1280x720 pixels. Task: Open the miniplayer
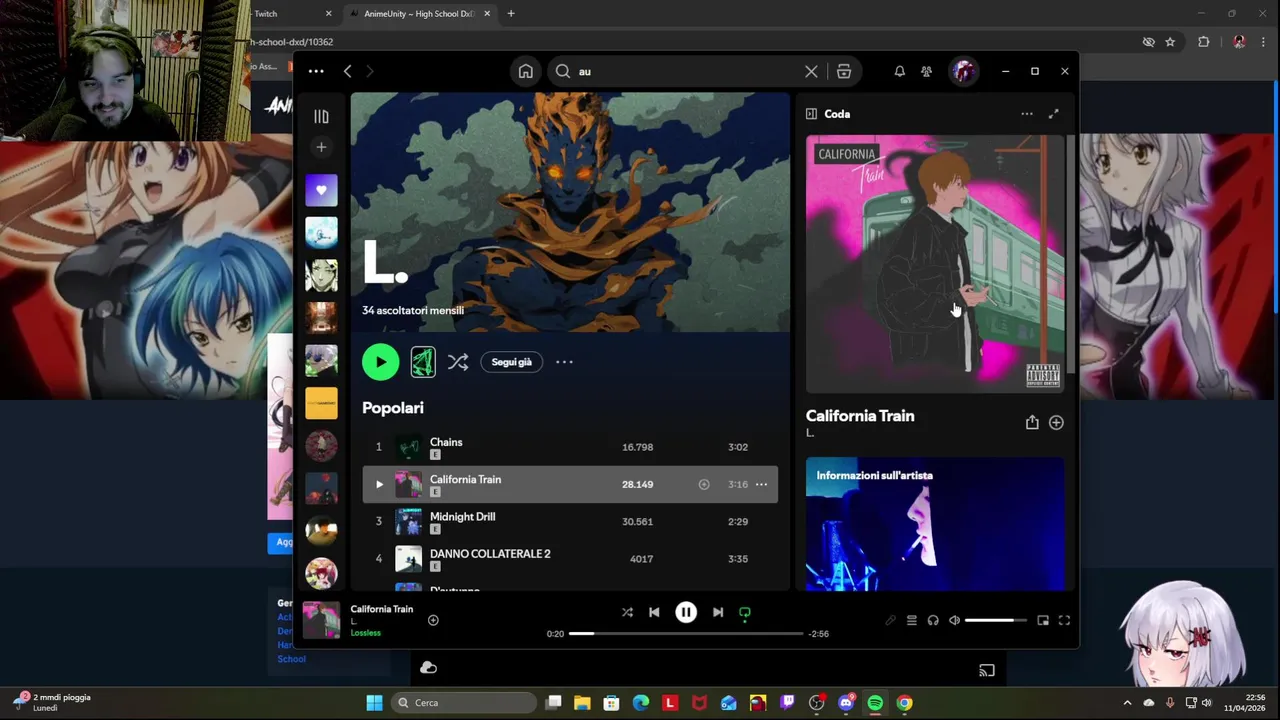click(x=1043, y=620)
